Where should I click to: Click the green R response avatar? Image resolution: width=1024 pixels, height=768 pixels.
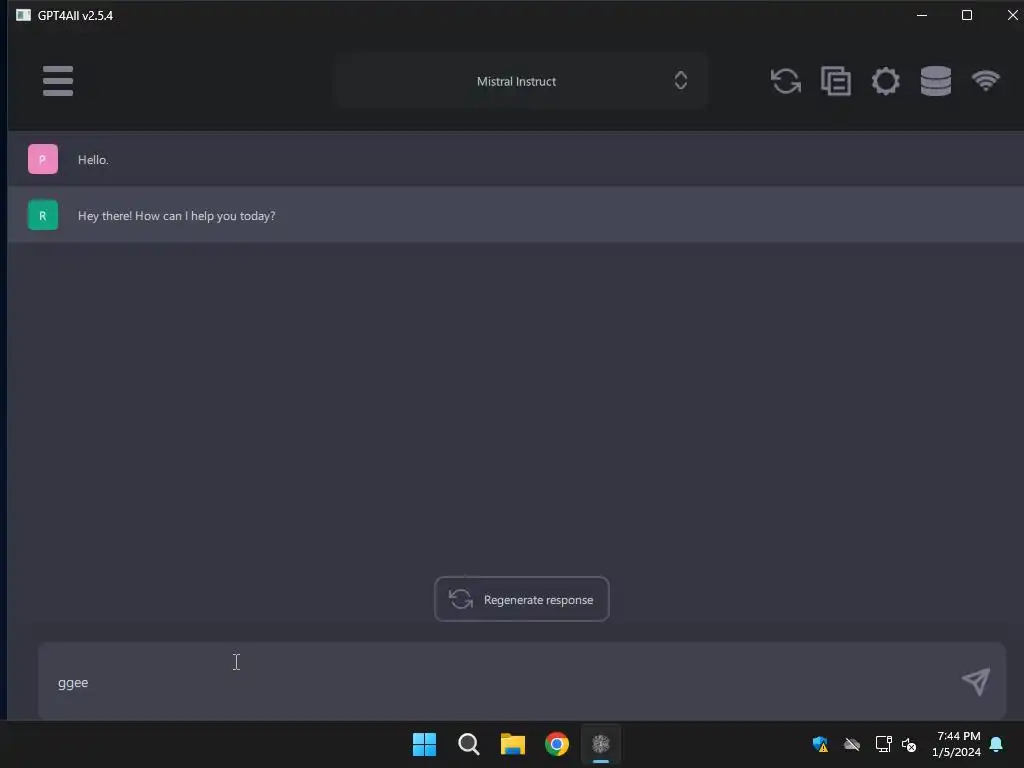43,215
